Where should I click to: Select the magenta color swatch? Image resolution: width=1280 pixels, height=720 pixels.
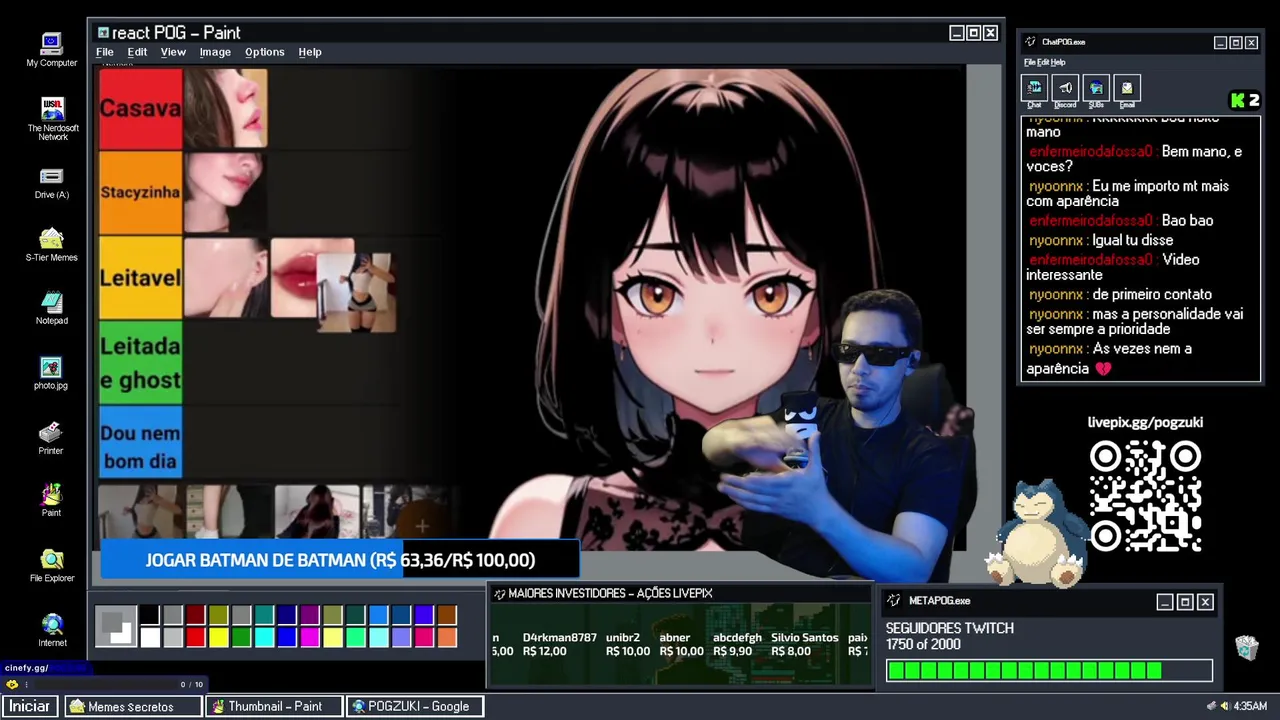tap(310, 637)
